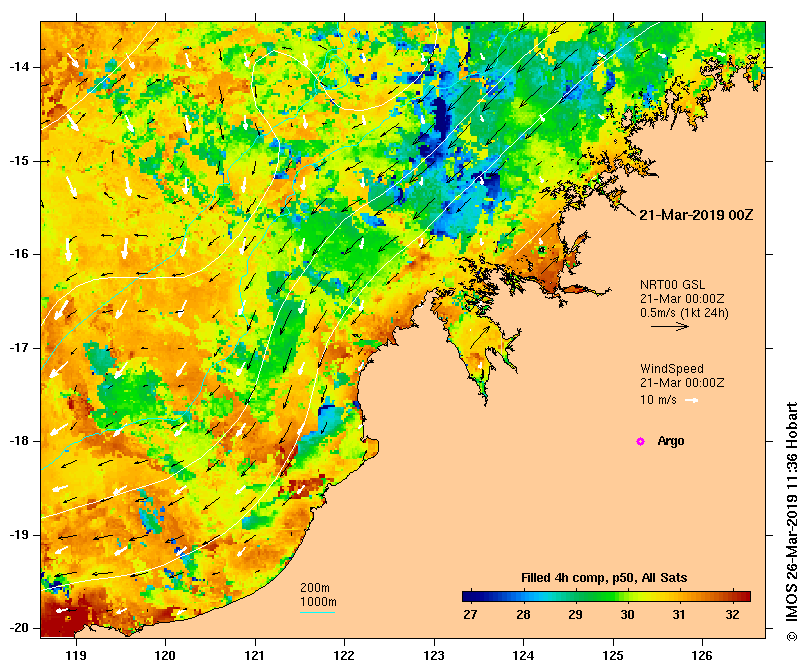Click the black 0.5m/s current reference arrow
The image size is (809, 672).
click(670, 326)
